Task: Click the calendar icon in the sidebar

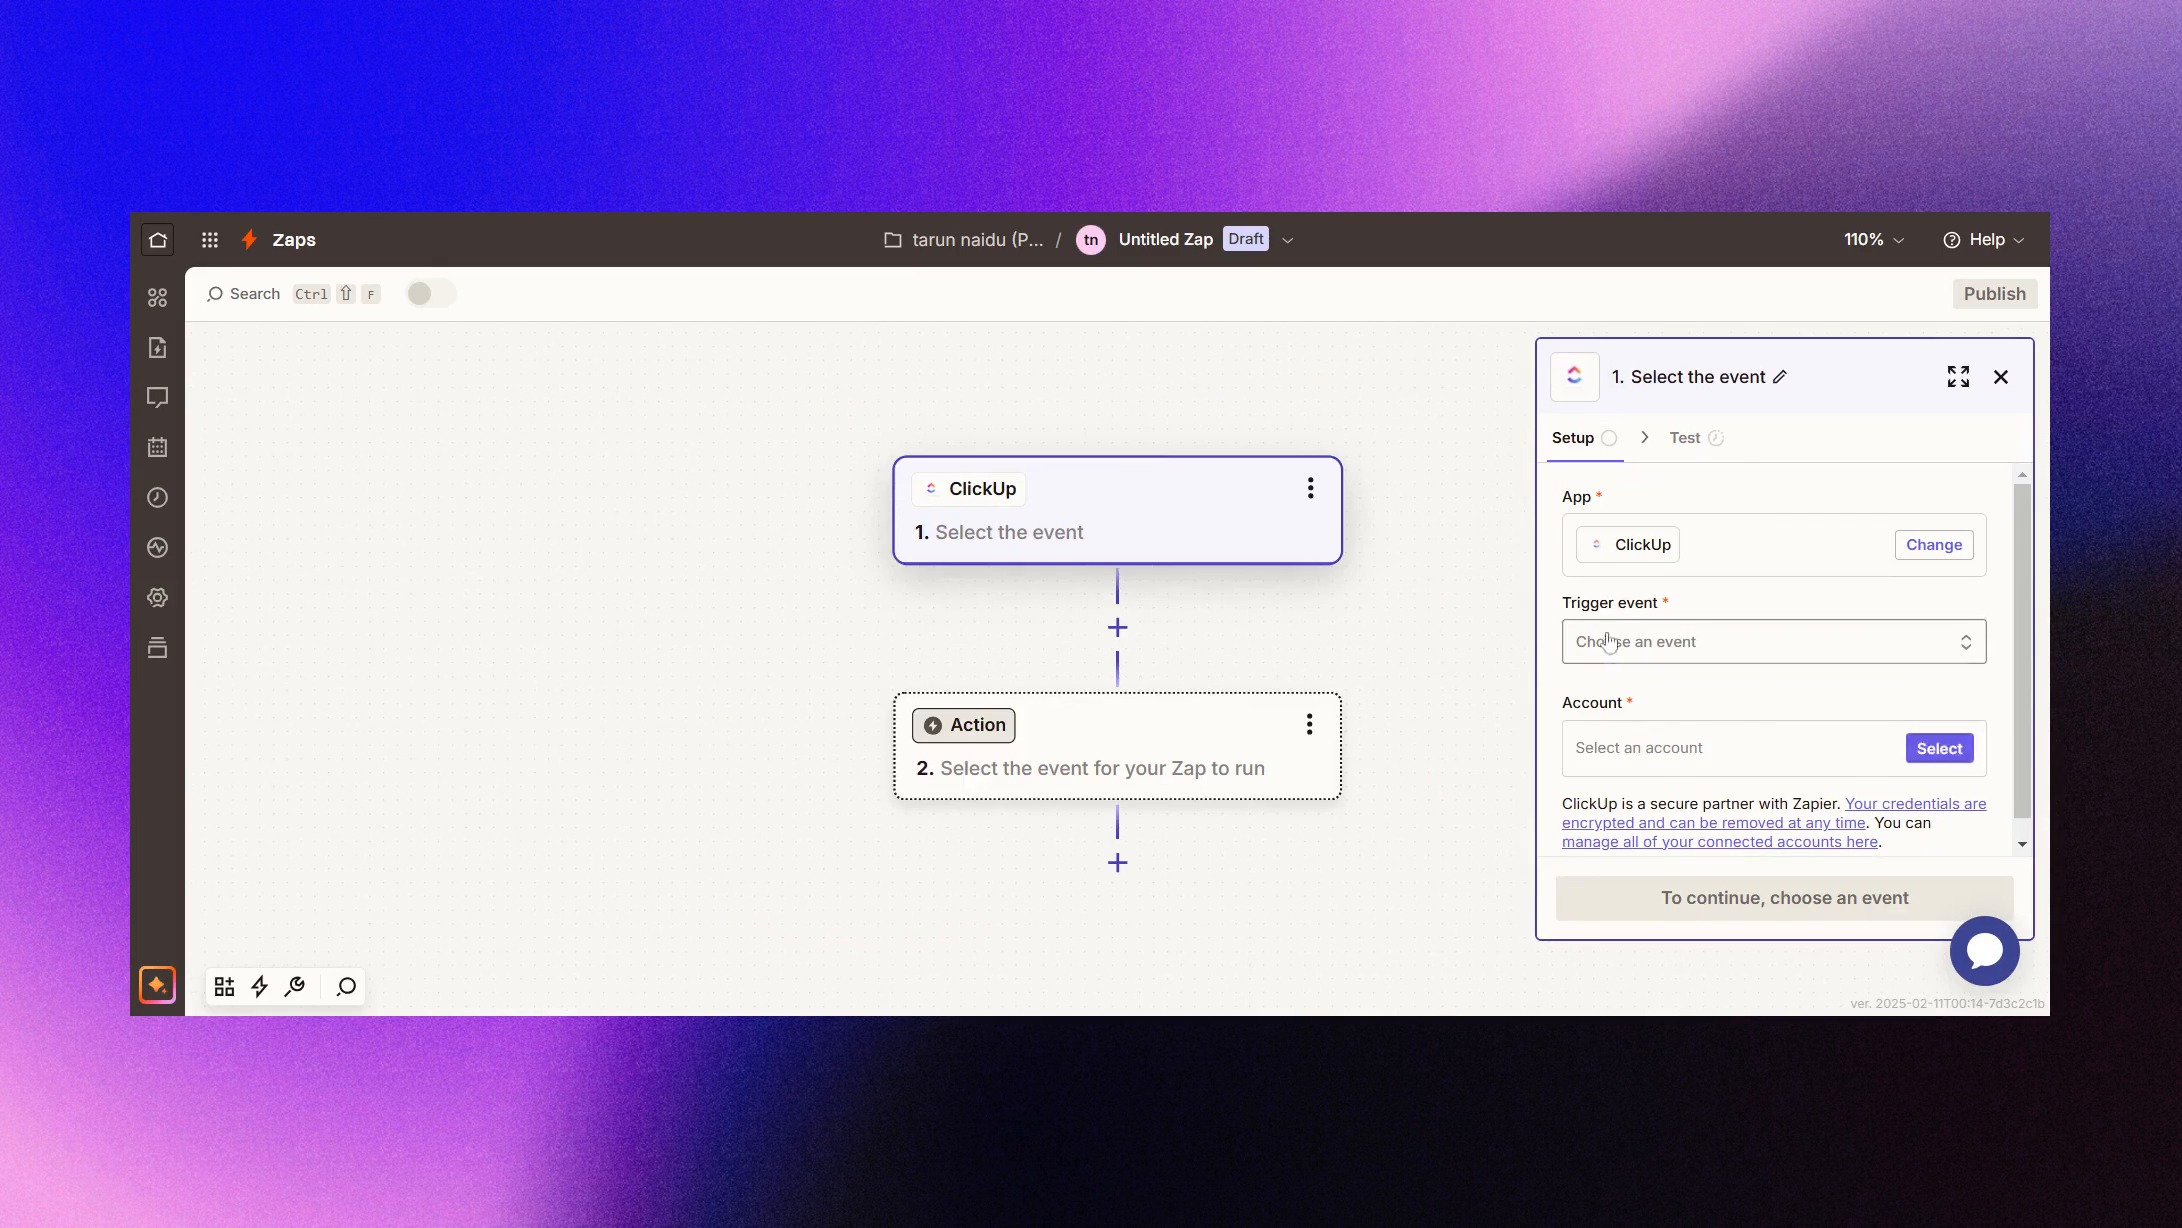Action: tap(157, 447)
